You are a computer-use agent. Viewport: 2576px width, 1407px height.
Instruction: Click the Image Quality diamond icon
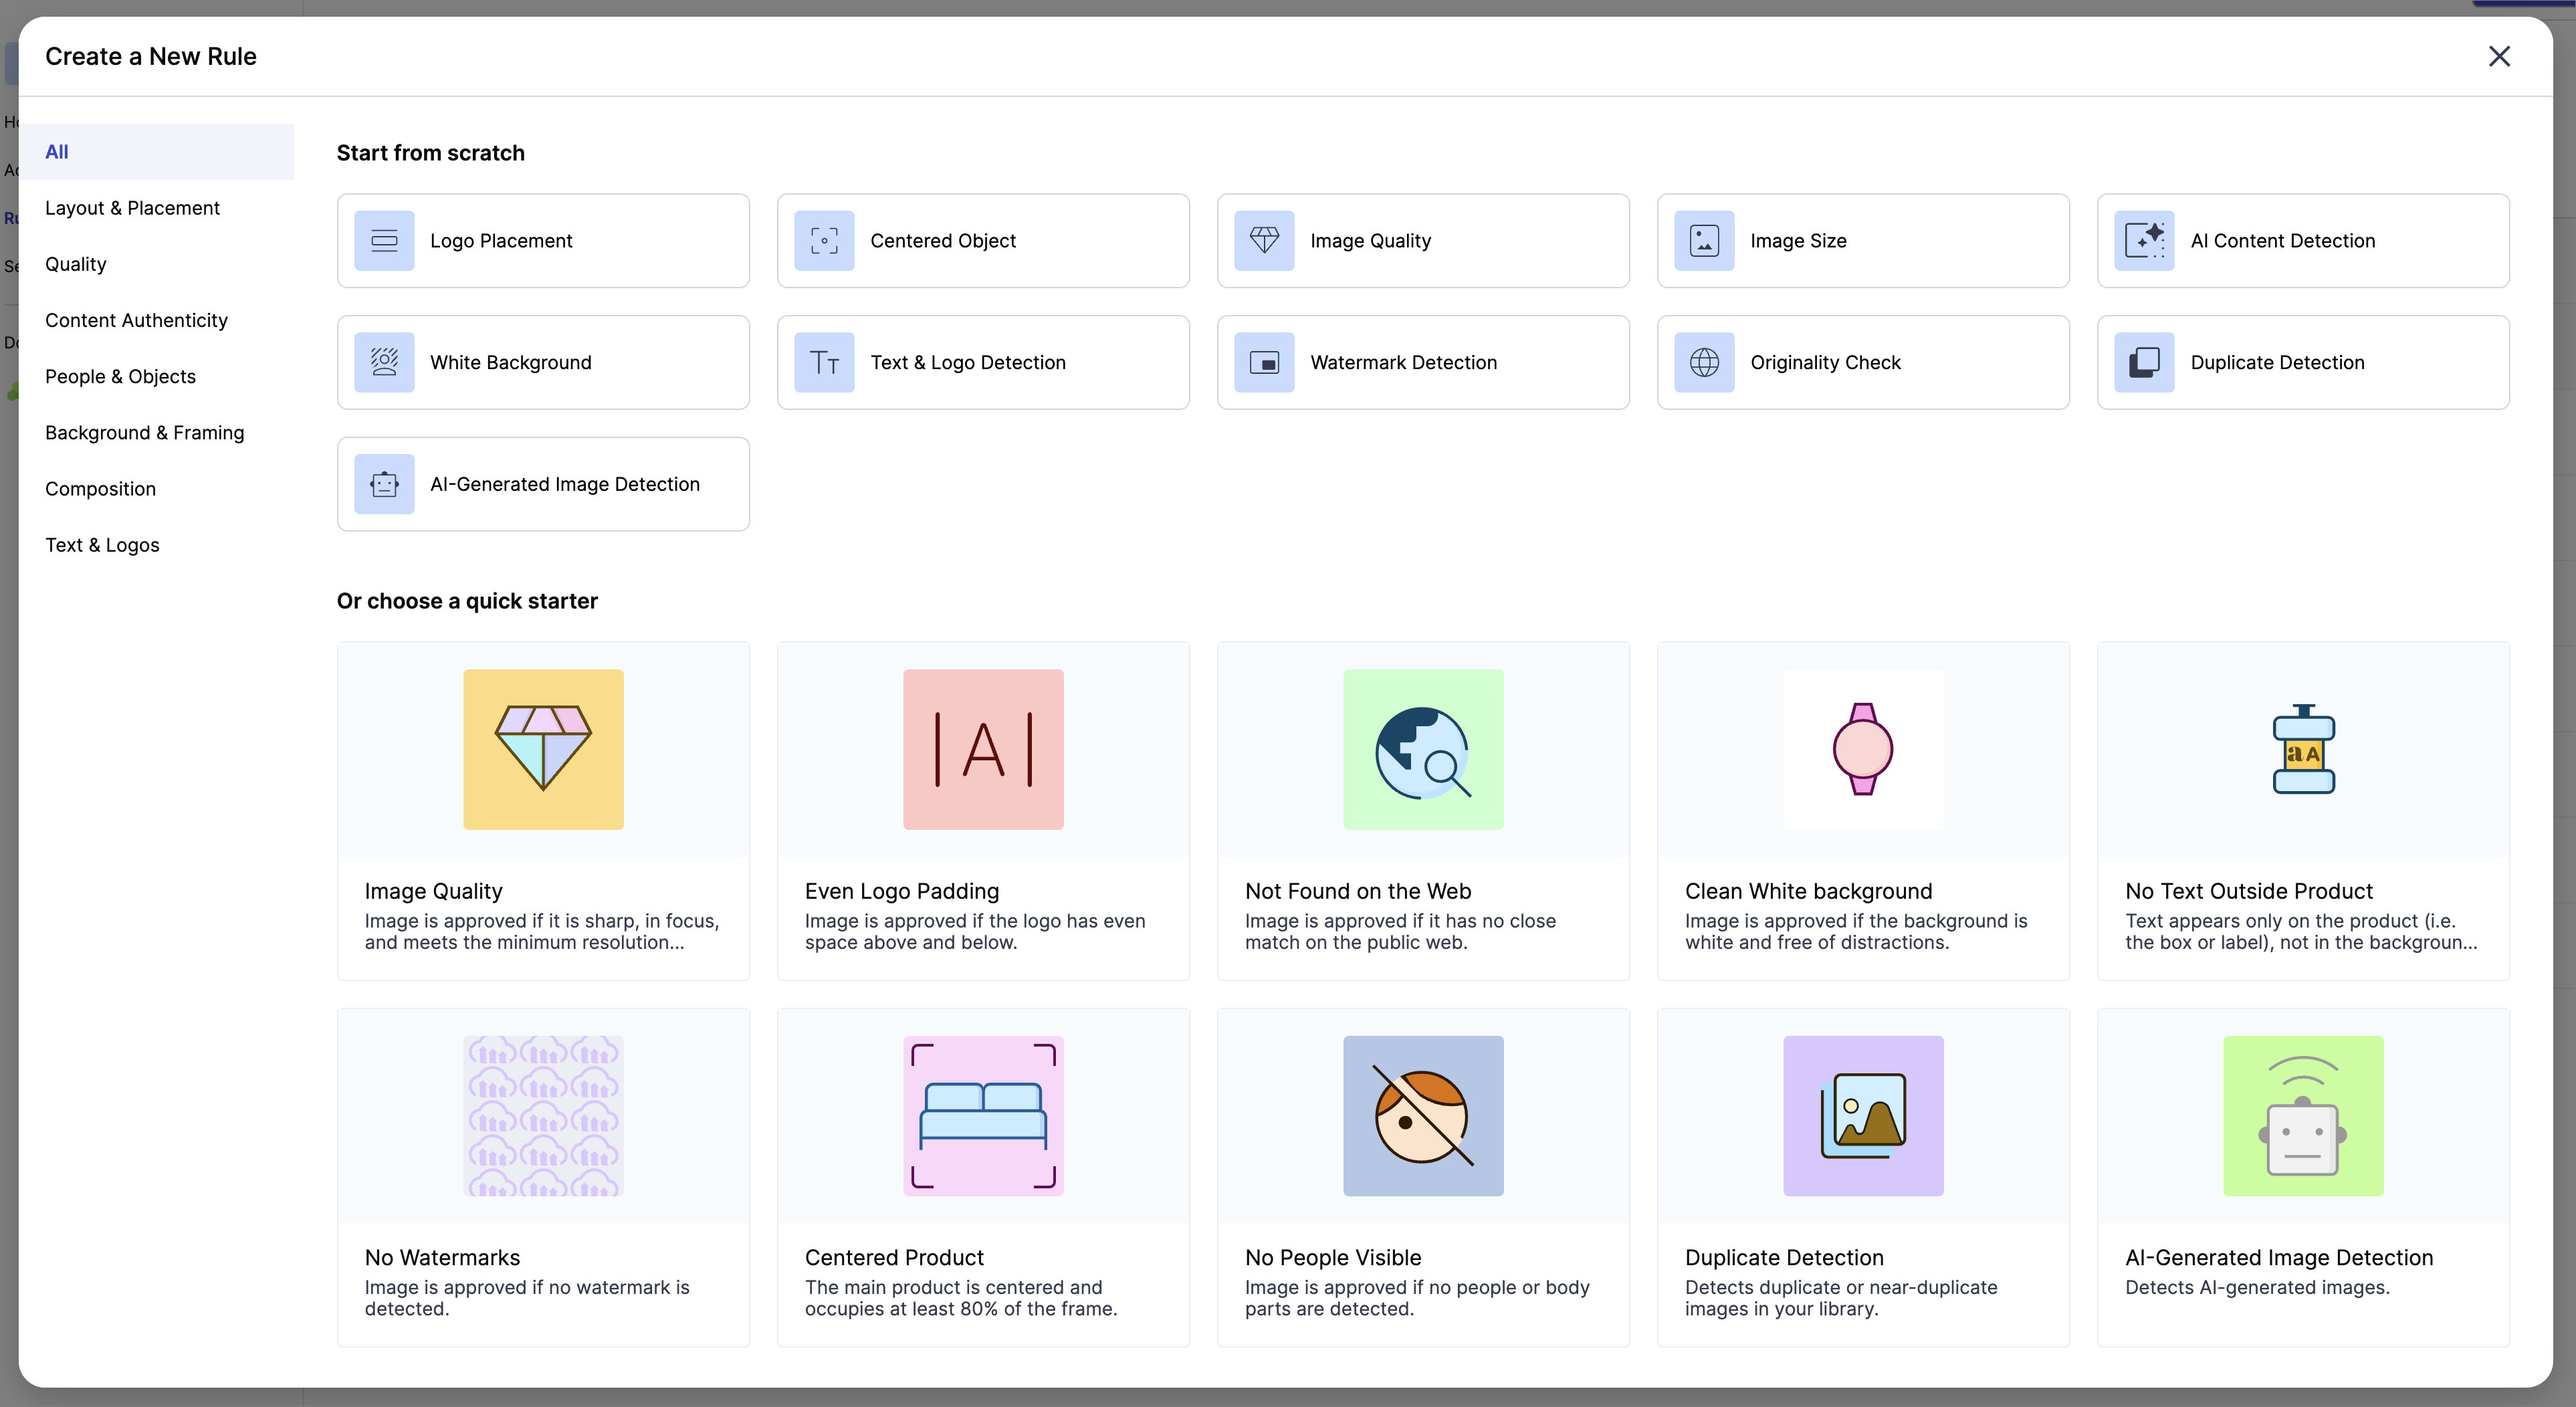pyautogui.click(x=1264, y=241)
